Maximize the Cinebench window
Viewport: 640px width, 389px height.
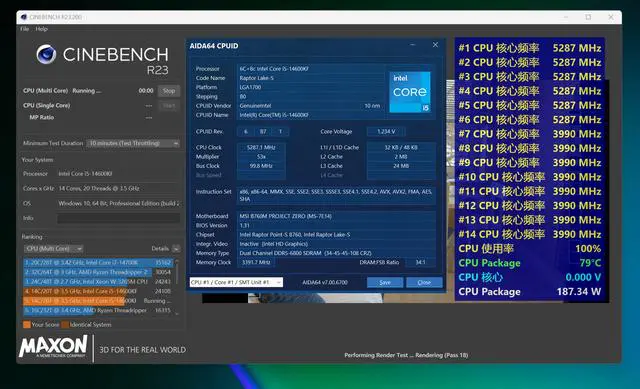point(588,17)
